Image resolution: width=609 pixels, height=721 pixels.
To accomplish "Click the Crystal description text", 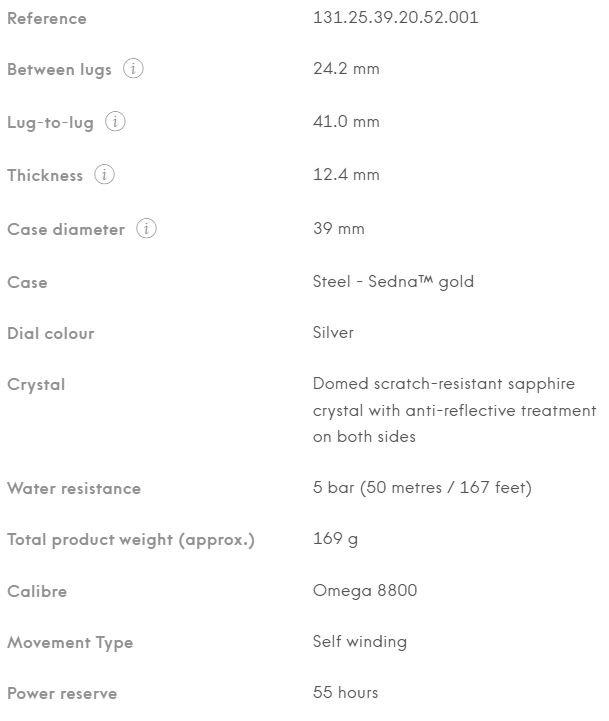I will pos(454,410).
